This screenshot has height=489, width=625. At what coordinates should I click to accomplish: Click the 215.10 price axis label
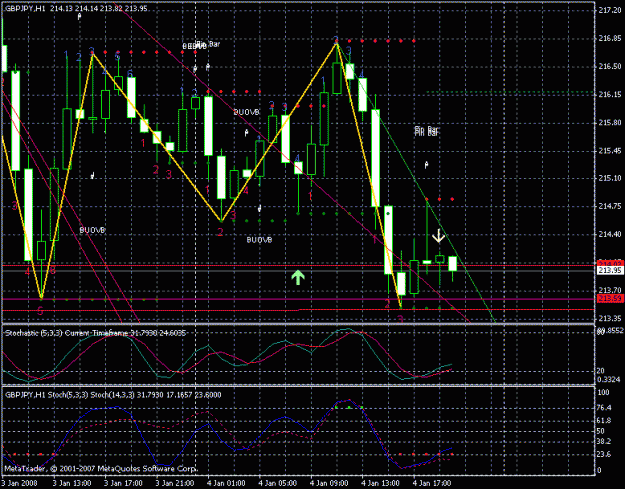(610, 178)
